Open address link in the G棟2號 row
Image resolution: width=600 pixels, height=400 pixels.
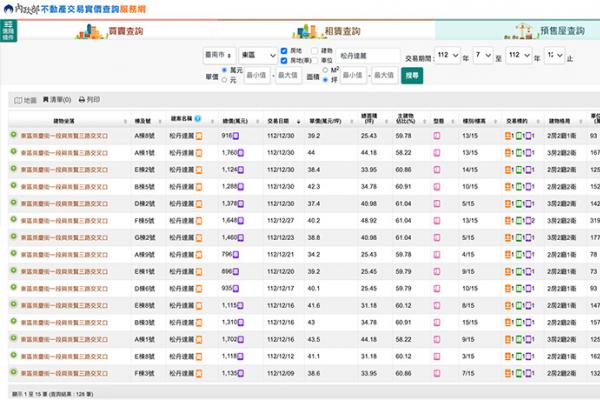coord(64,238)
